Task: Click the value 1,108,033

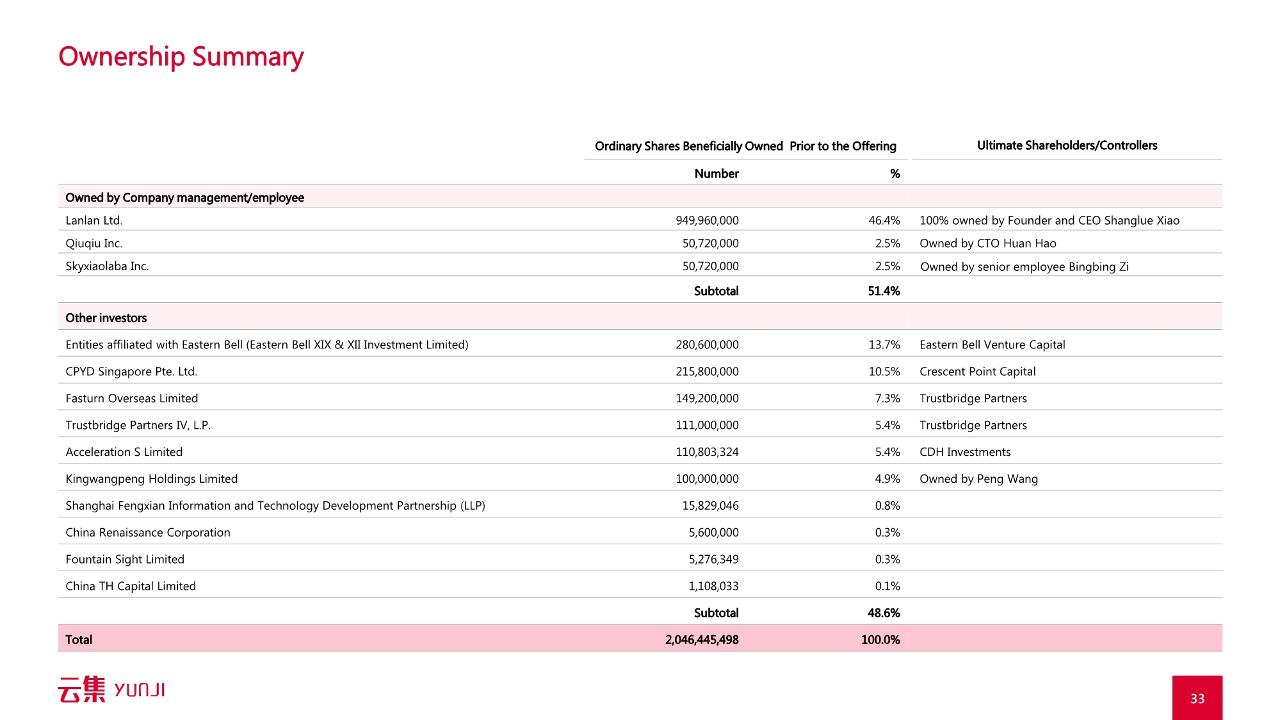Action: click(714, 586)
